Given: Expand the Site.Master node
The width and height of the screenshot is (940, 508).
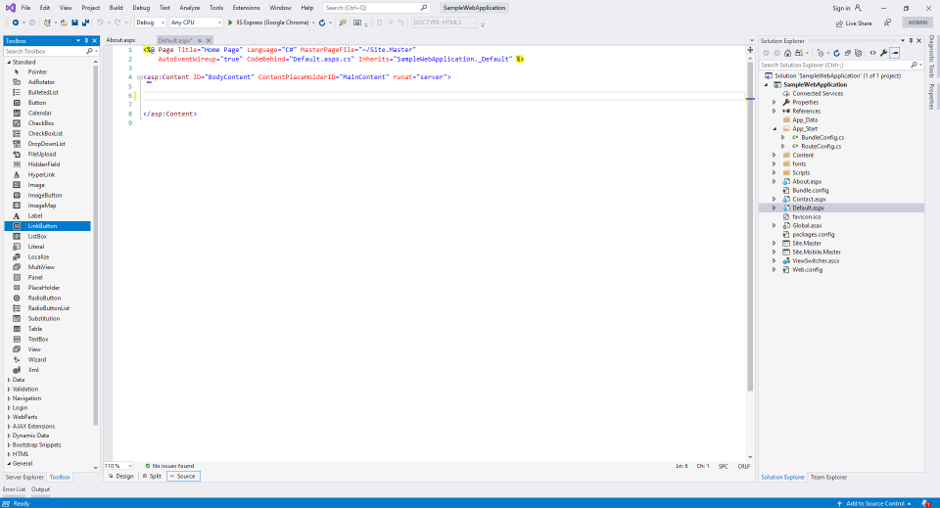Looking at the screenshot, I should coord(774,244).
